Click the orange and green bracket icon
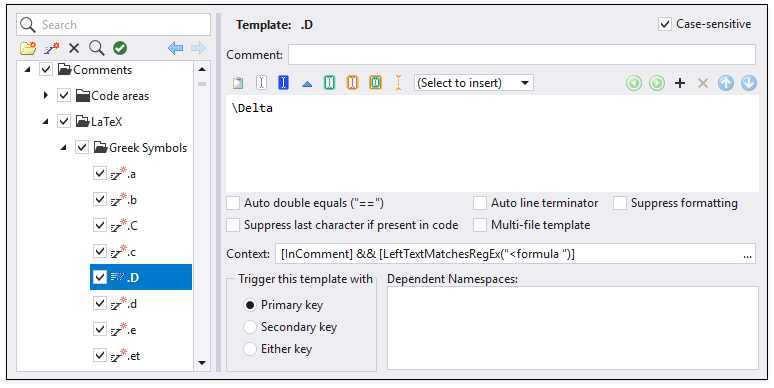 (x=375, y=82)
